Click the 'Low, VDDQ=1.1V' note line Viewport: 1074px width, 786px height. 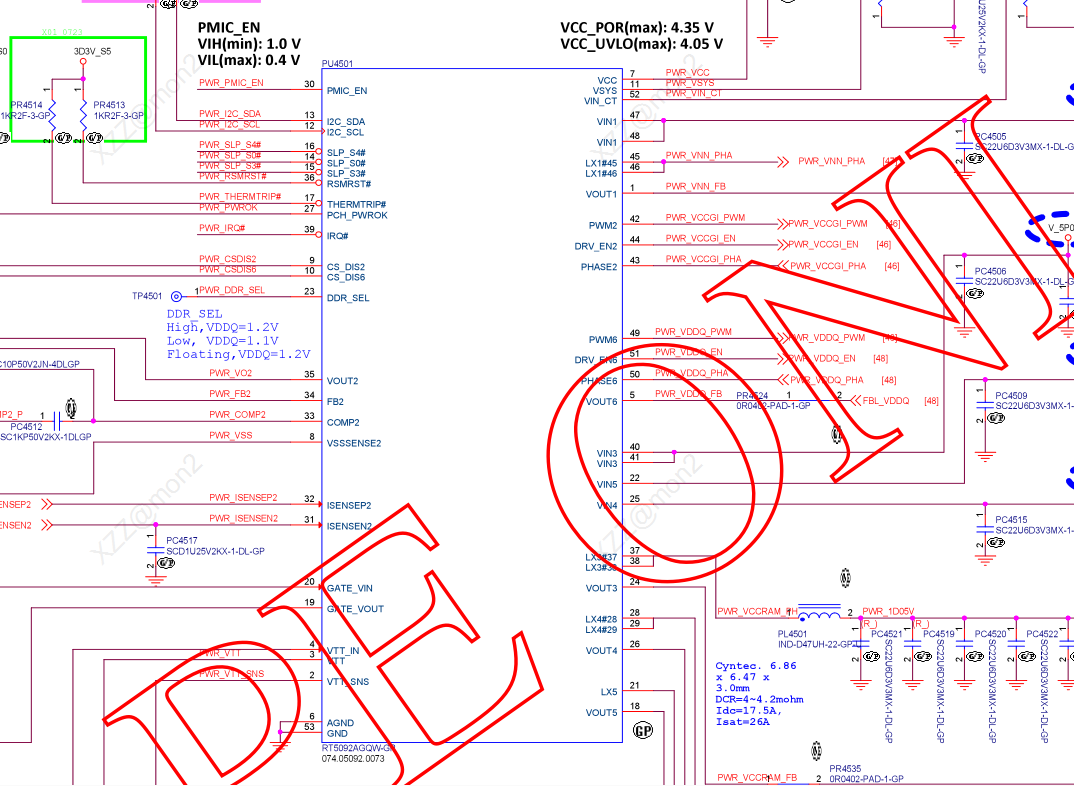pos(223,341)
